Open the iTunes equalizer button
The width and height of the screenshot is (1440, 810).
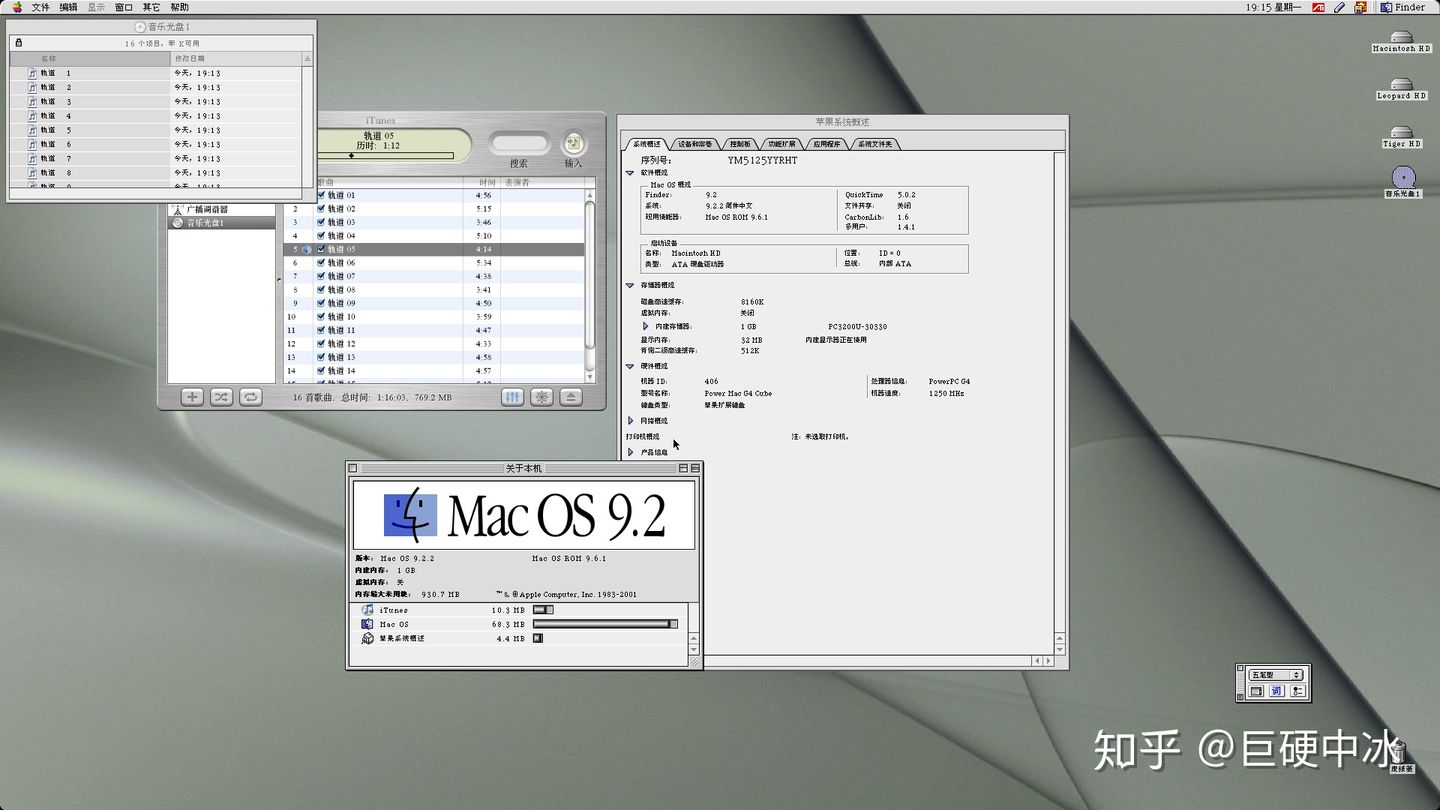click(x=512, y=397)
